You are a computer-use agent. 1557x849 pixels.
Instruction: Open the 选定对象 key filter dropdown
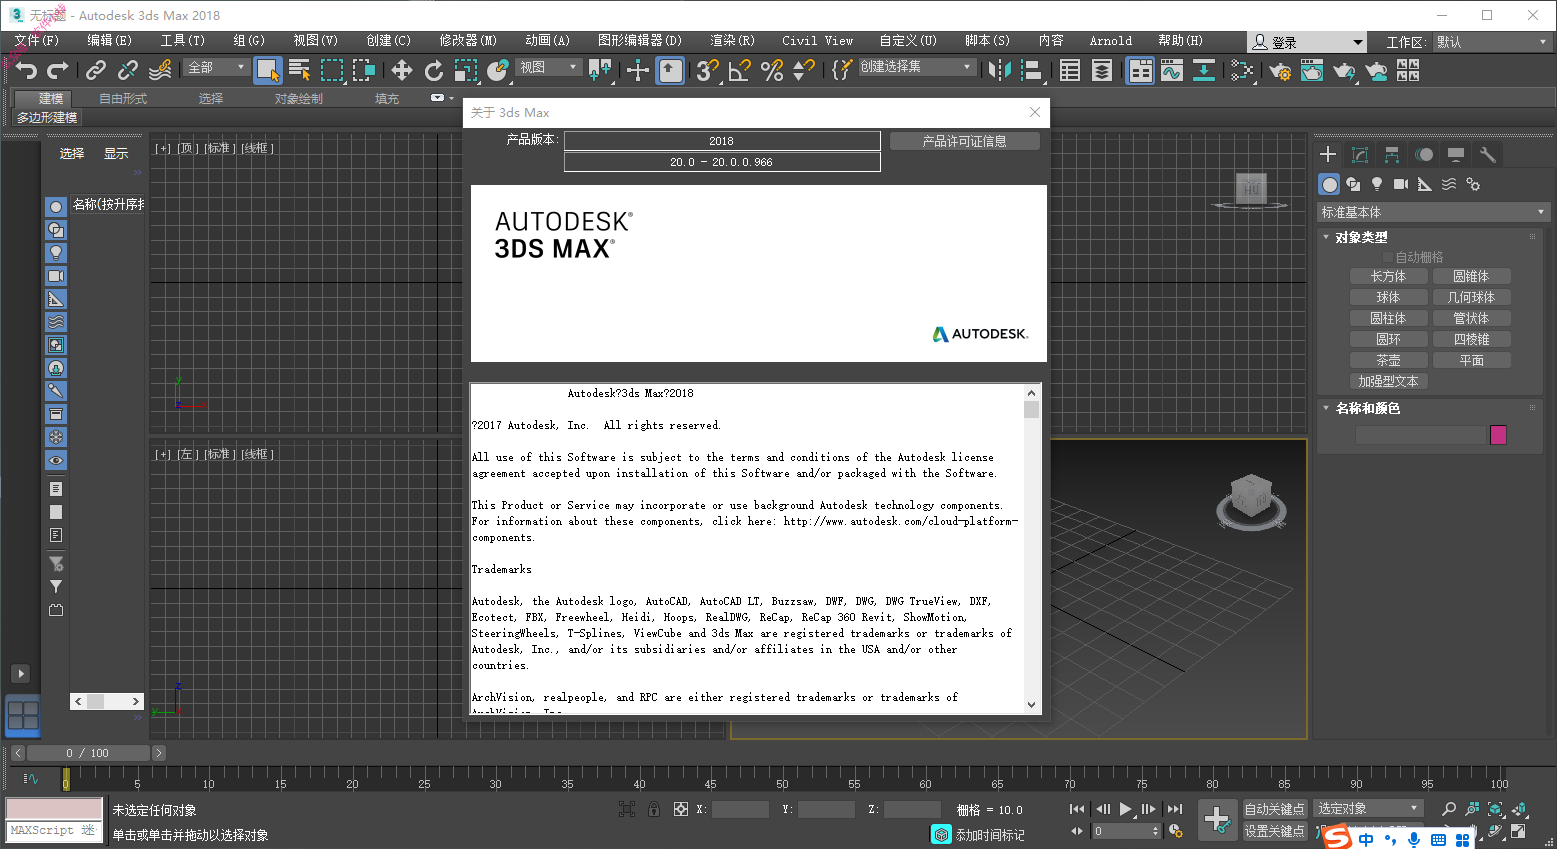tap(1367, 809)
